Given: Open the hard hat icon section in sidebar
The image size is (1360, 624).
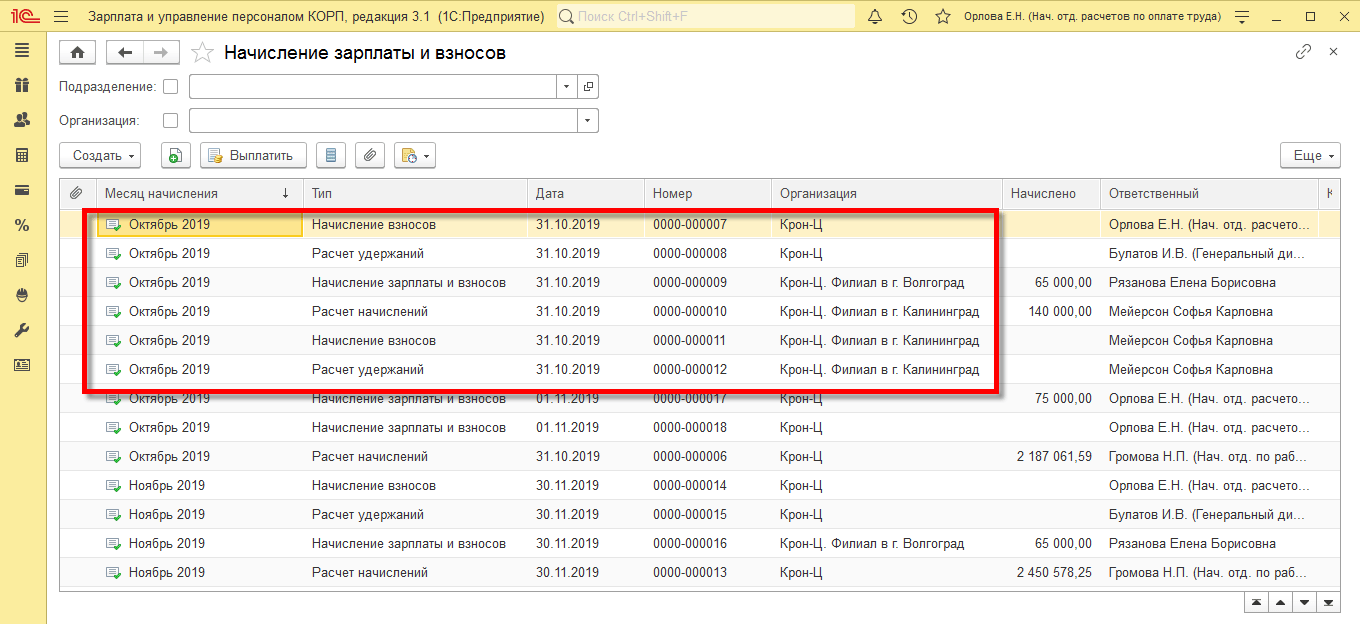Looking at the screenshot, I should (22, 295).
